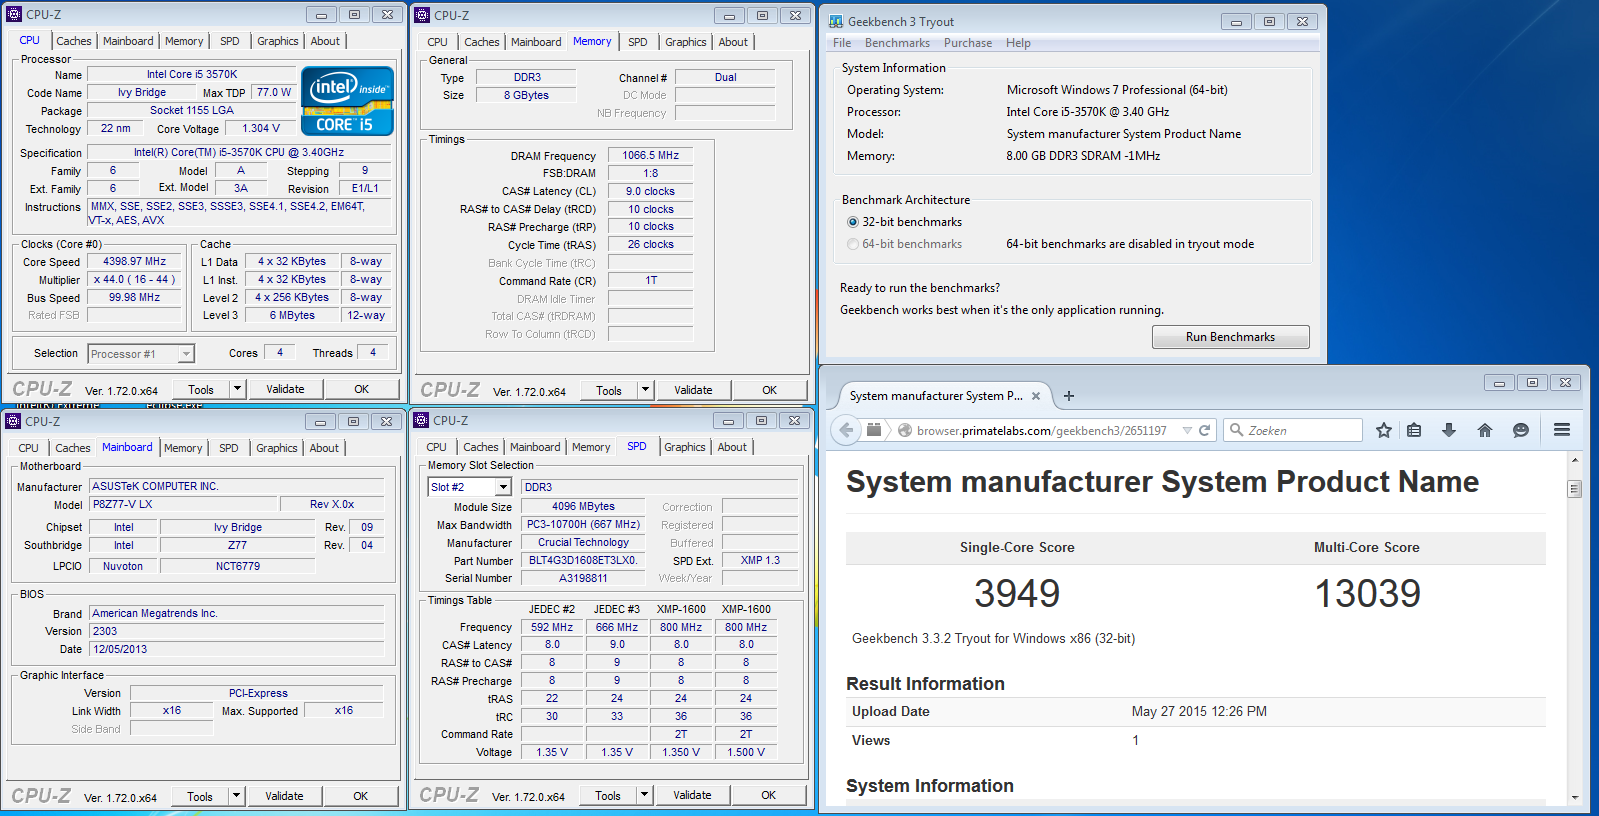Click the CAS# Latency 9.0 clocks value
This screenshot has width=1599, height=816.
tap(650, 191)
